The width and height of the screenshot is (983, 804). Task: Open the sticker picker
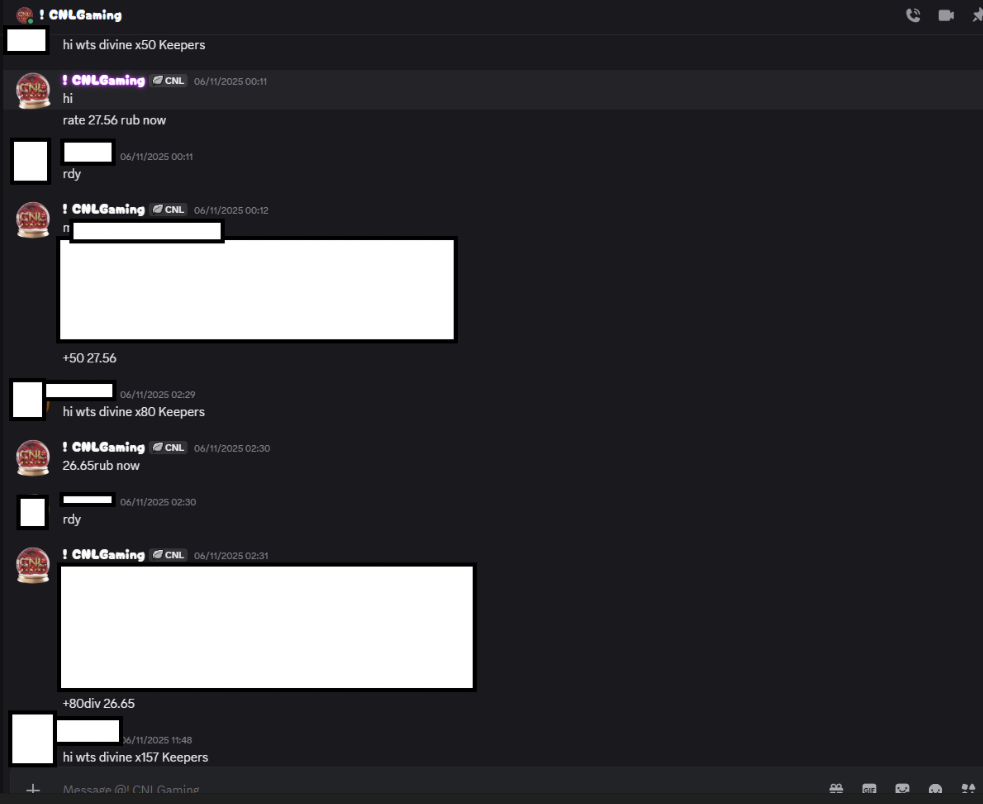[902, 789]
